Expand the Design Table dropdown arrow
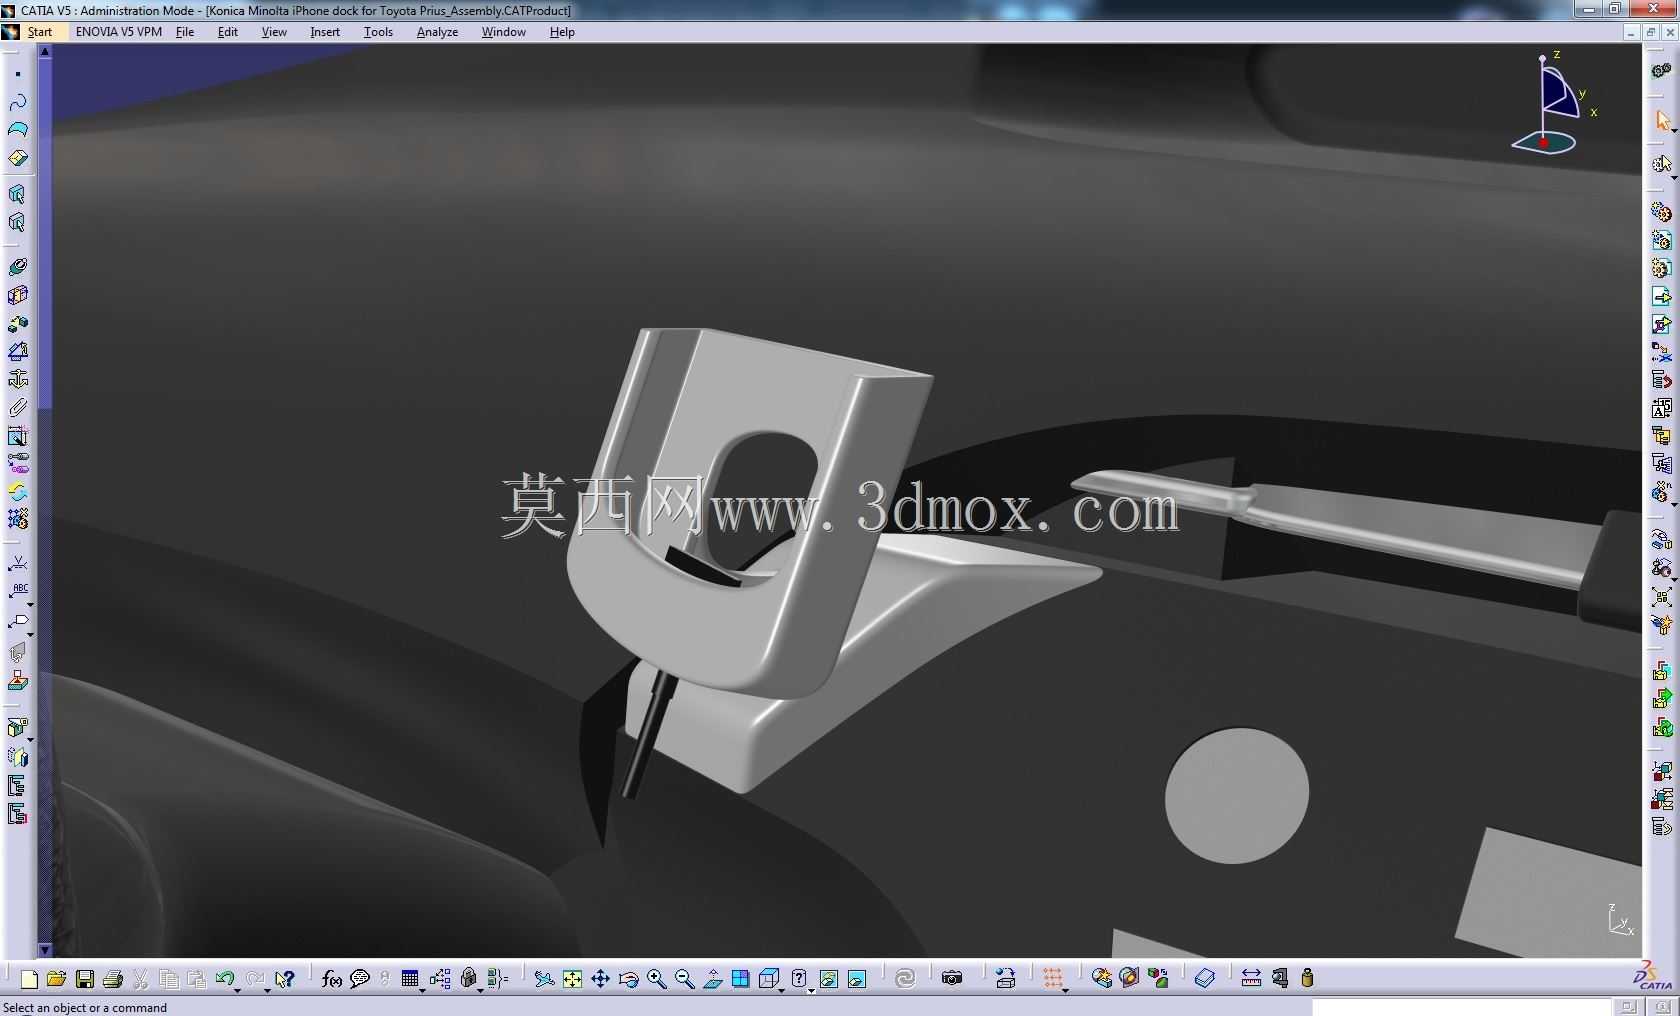 pos(422,990)
